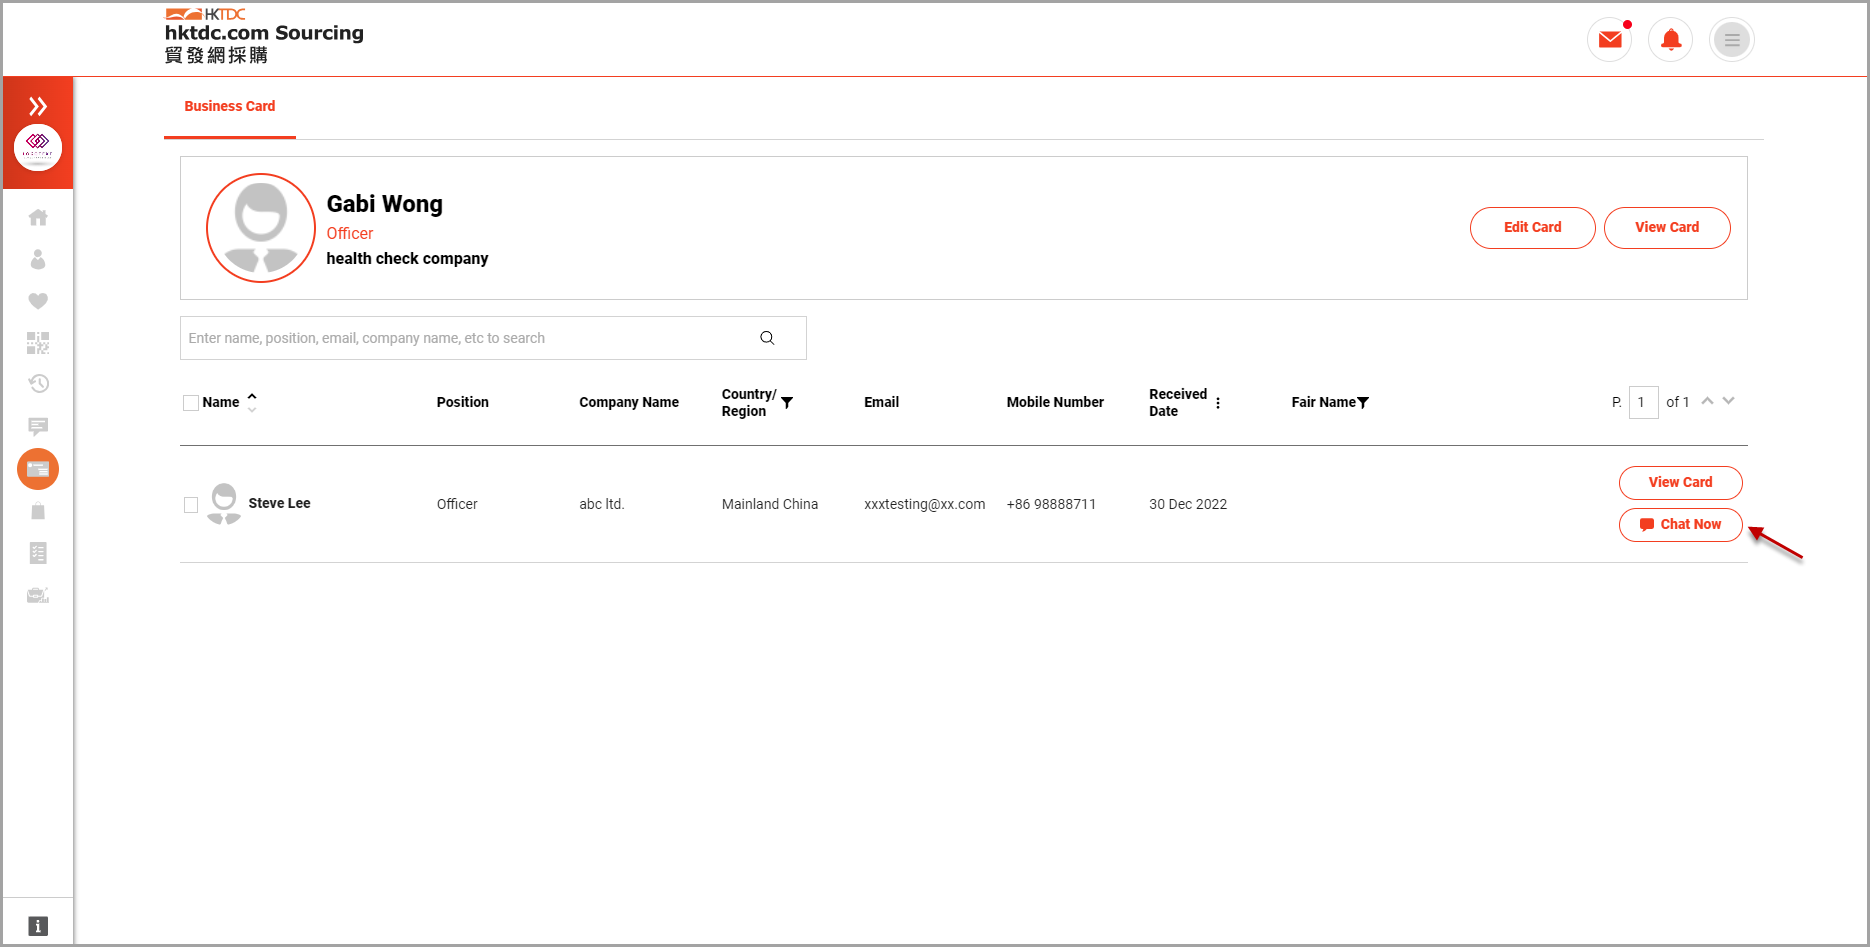
Task: Click the info icon at sidebar bottom
Action: click(38, 926)
